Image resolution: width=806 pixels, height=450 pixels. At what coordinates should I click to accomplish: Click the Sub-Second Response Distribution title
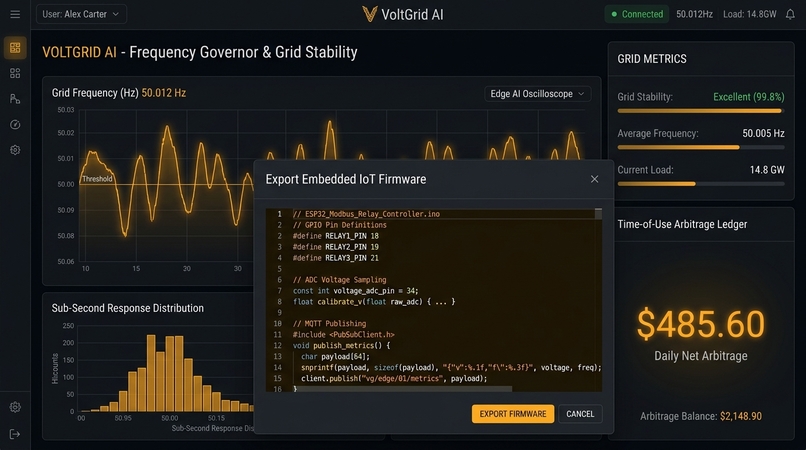[x=127, y=308]
